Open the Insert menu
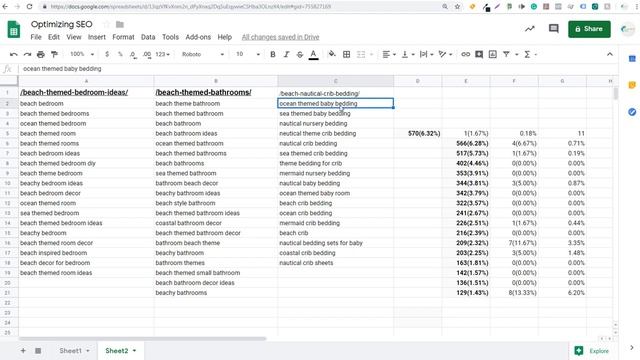This screenshot has width=640, height=360. (97, 37)
